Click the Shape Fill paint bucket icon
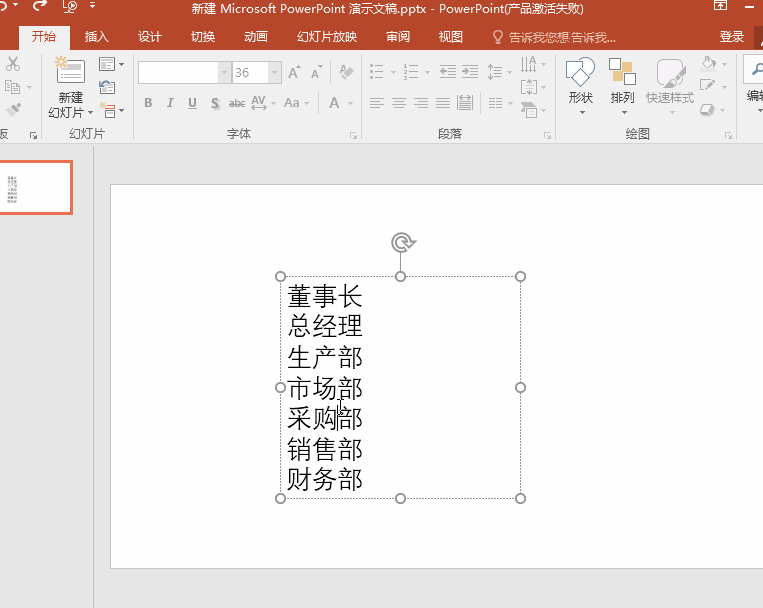Image resolution: width=763 pixels, height=608 pixels. (709, 64)
